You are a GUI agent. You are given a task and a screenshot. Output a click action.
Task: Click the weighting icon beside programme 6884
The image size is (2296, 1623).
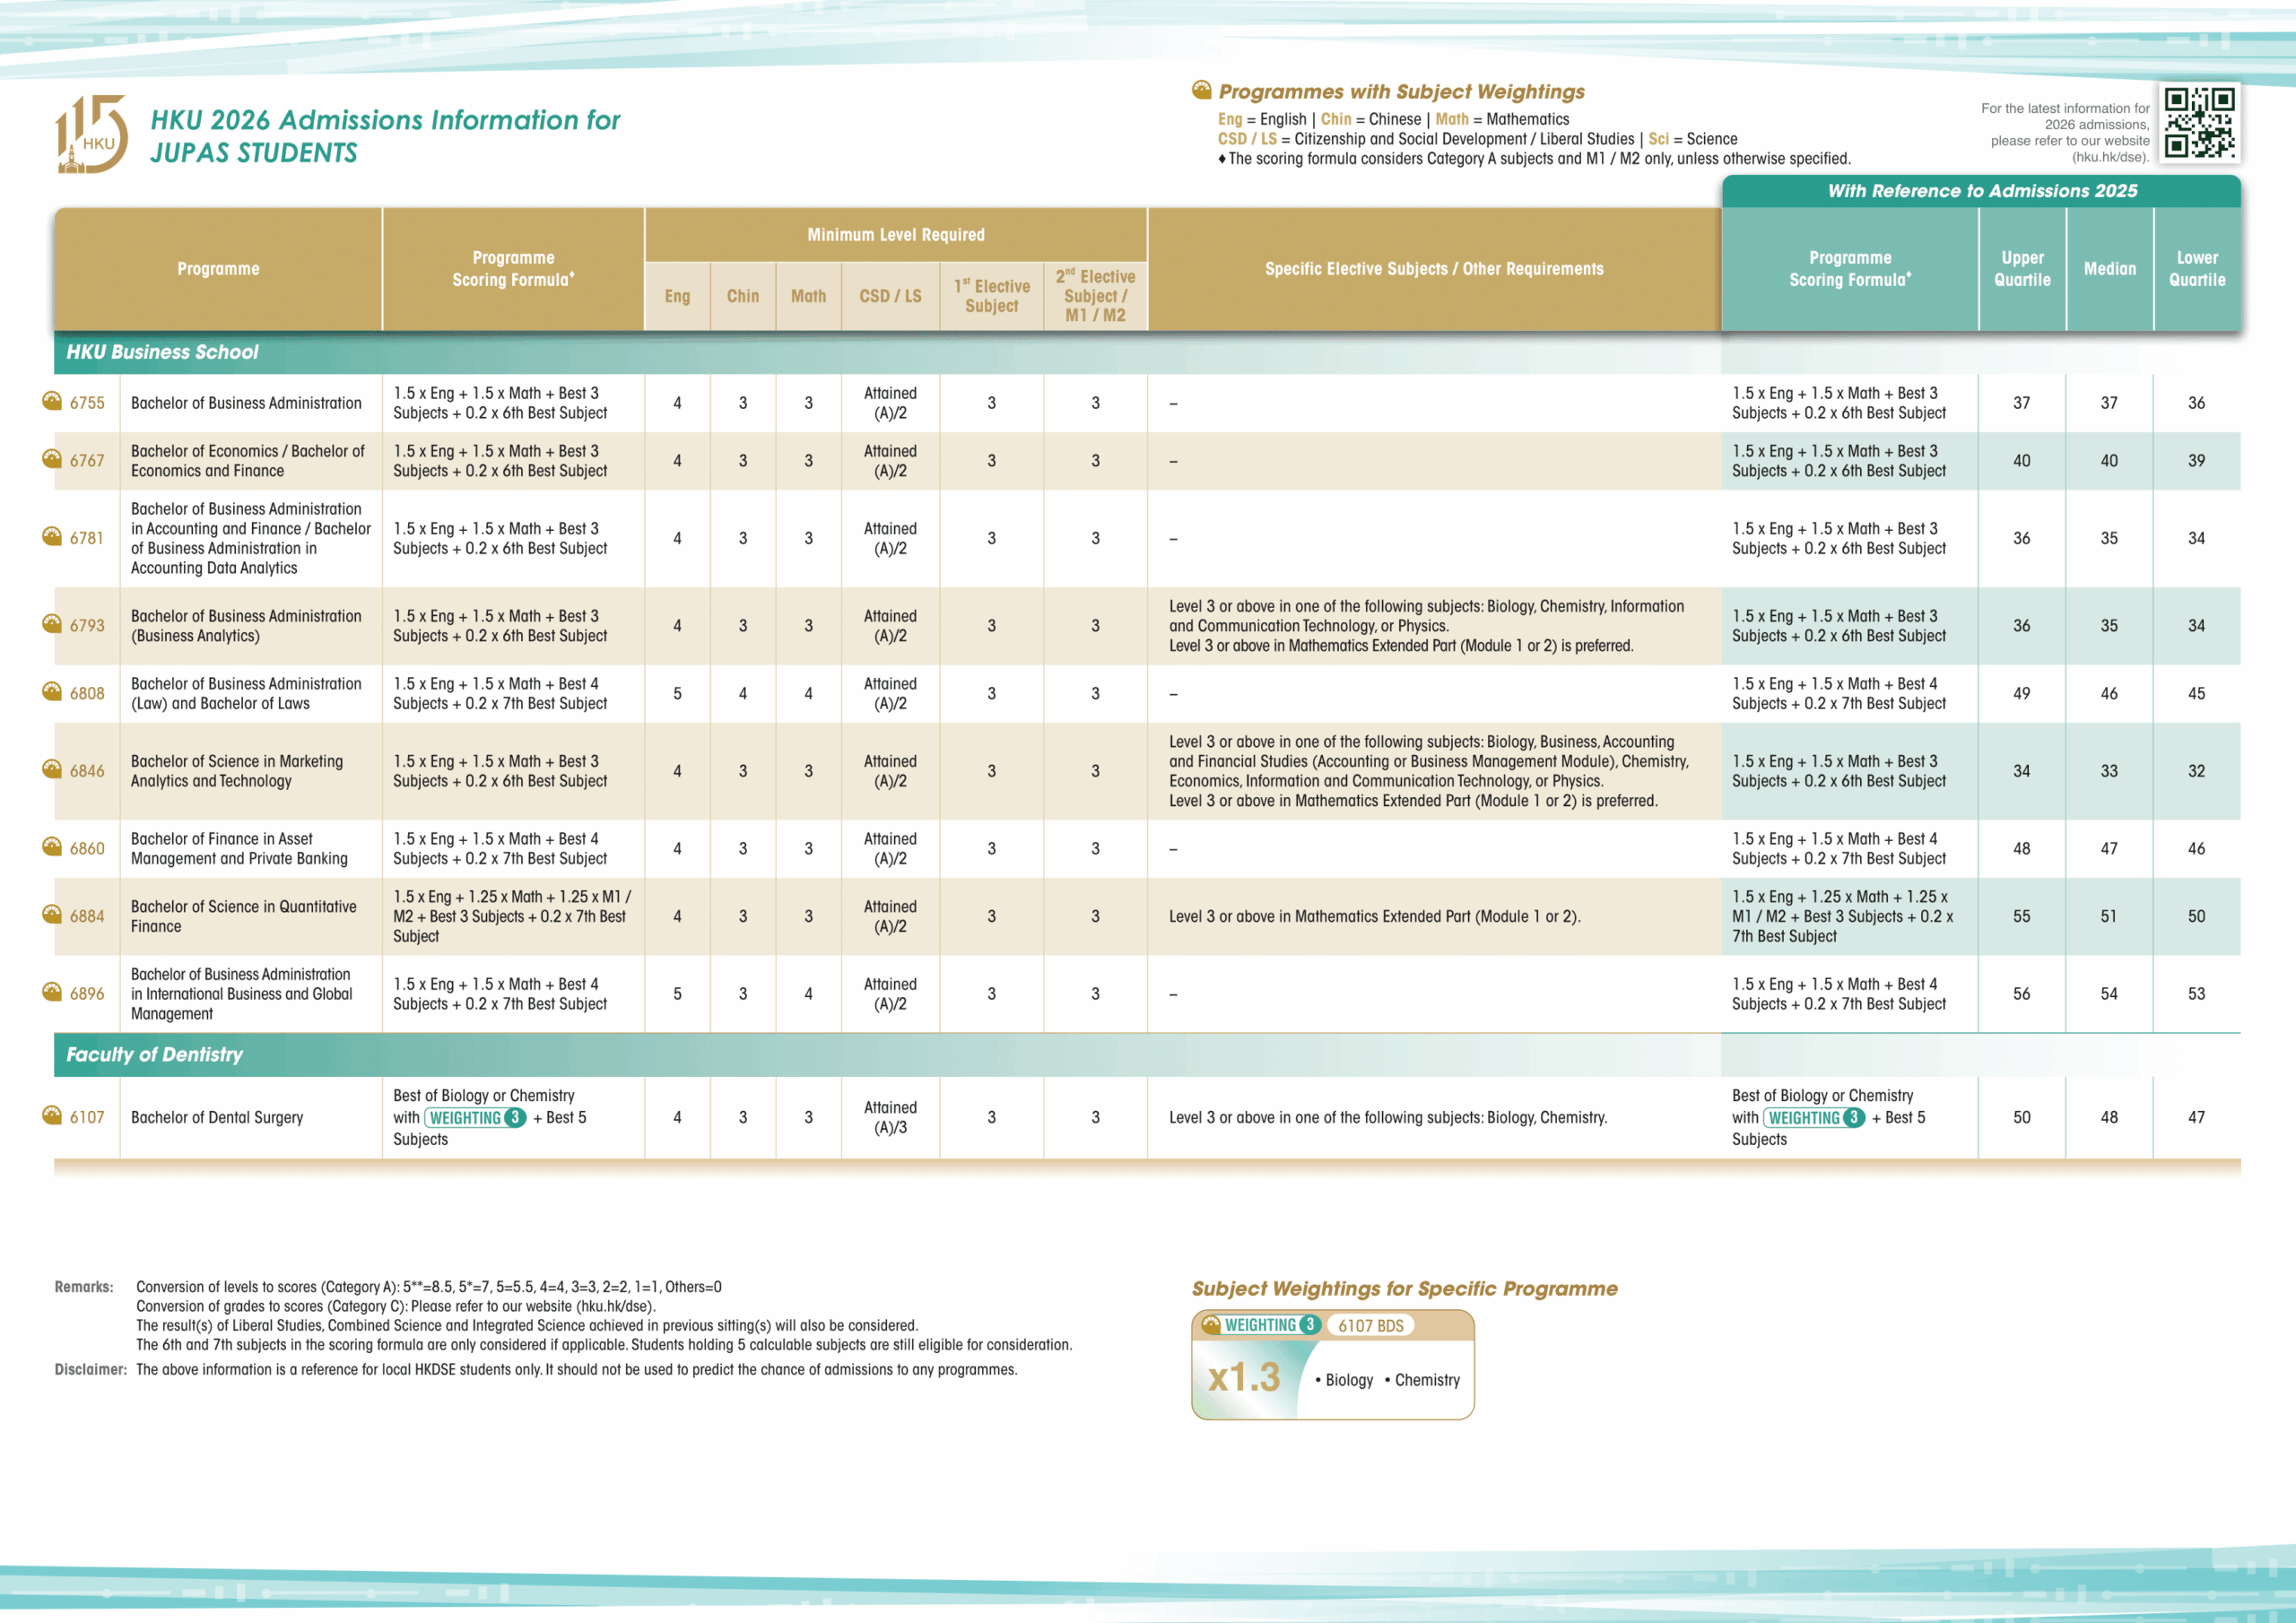pyautogui.click(x=52, y=915)
